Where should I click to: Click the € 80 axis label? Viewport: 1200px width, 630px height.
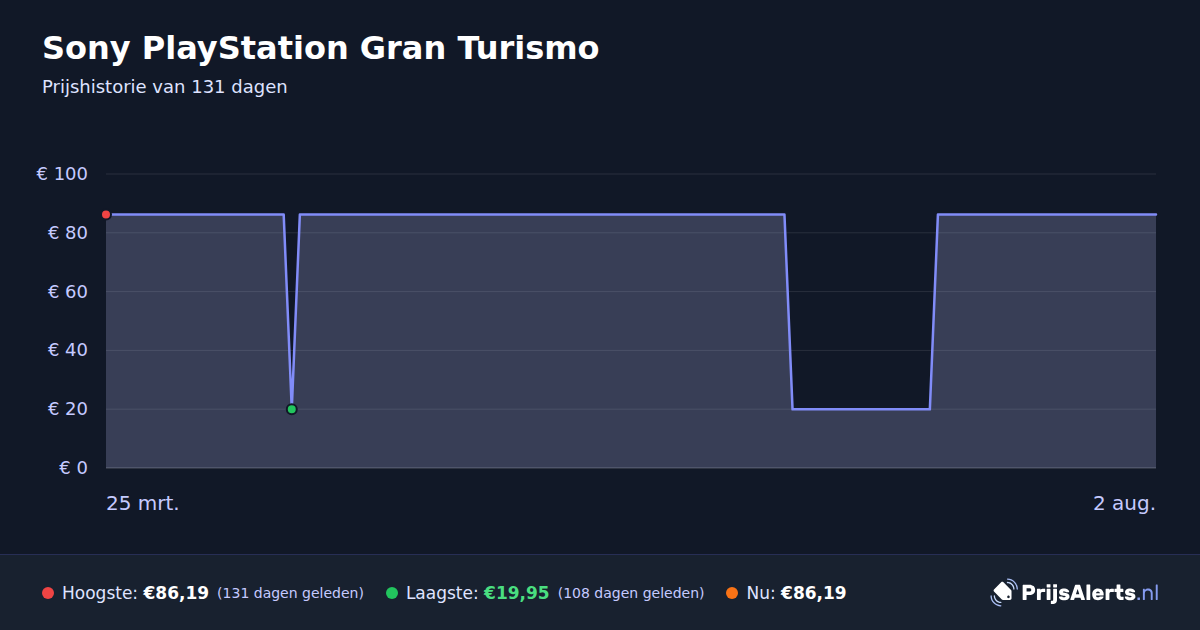coord(67,233)
